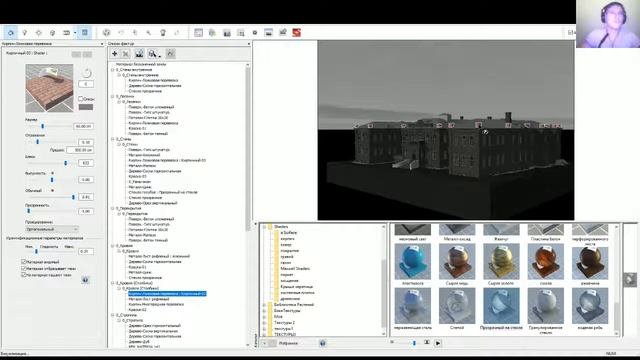This screenshot has height=360, width=640.
Task: Select the 'Крыша черепица' library folder
Action: pyautogui.click(x=296, y=287)
